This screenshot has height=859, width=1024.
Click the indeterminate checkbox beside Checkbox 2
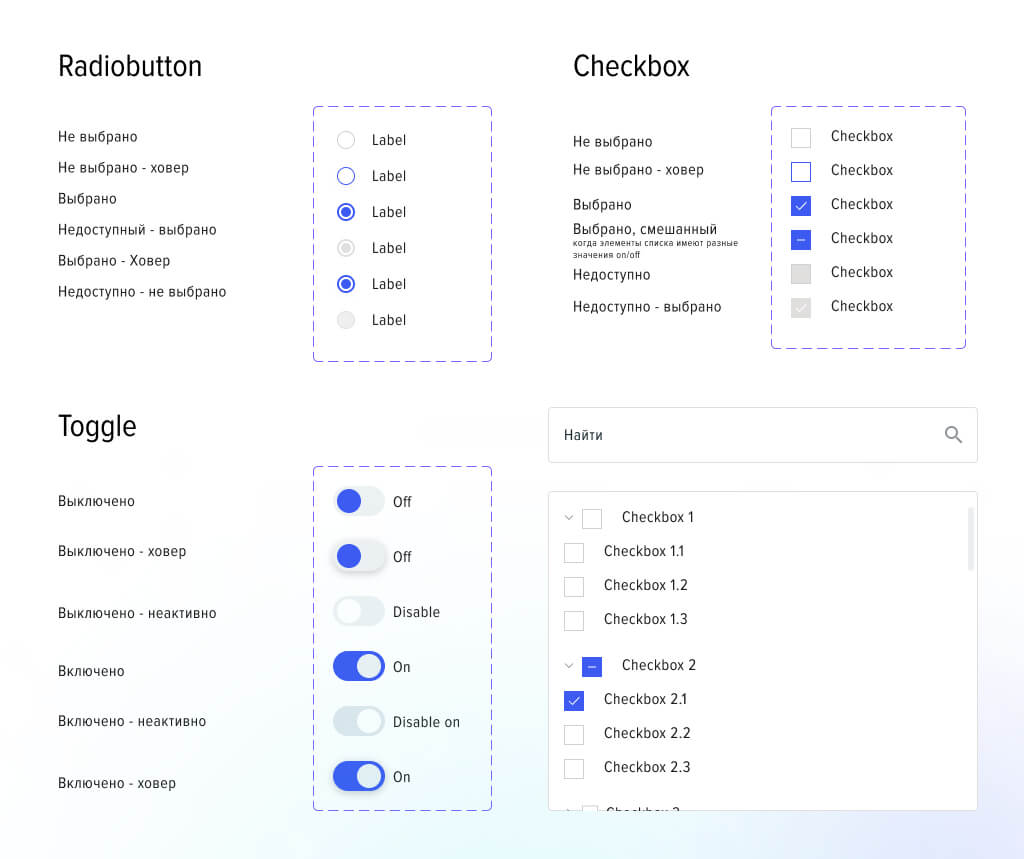pos(591,665)
